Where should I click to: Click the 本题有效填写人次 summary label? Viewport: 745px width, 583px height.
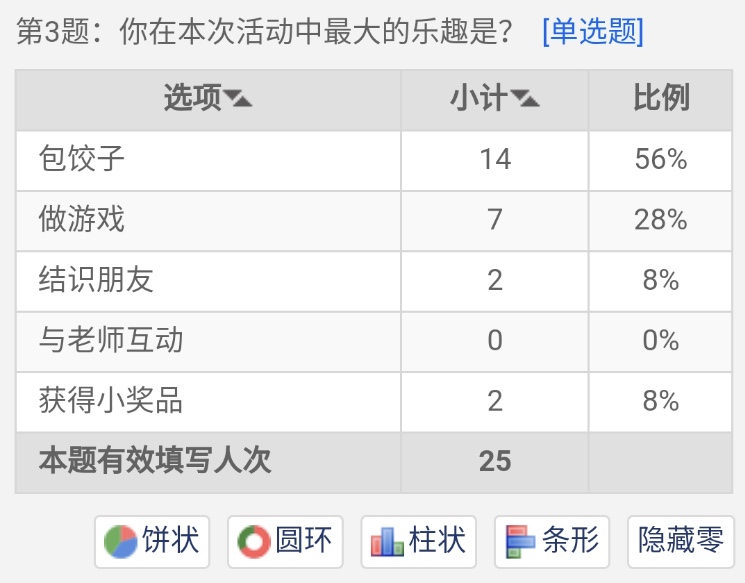pos(155,461)
